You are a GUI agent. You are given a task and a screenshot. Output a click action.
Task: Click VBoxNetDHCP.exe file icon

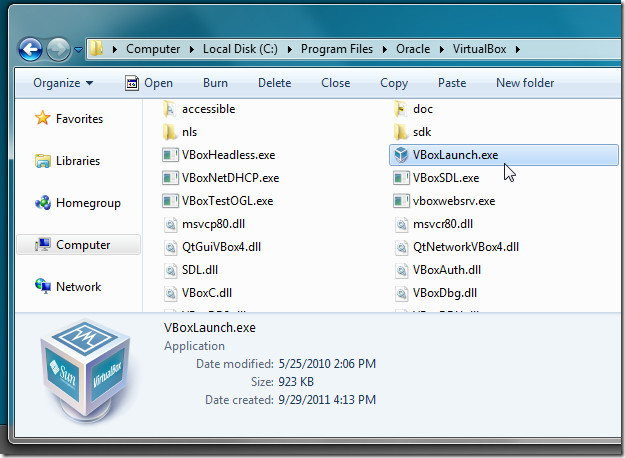click(170, 178)
